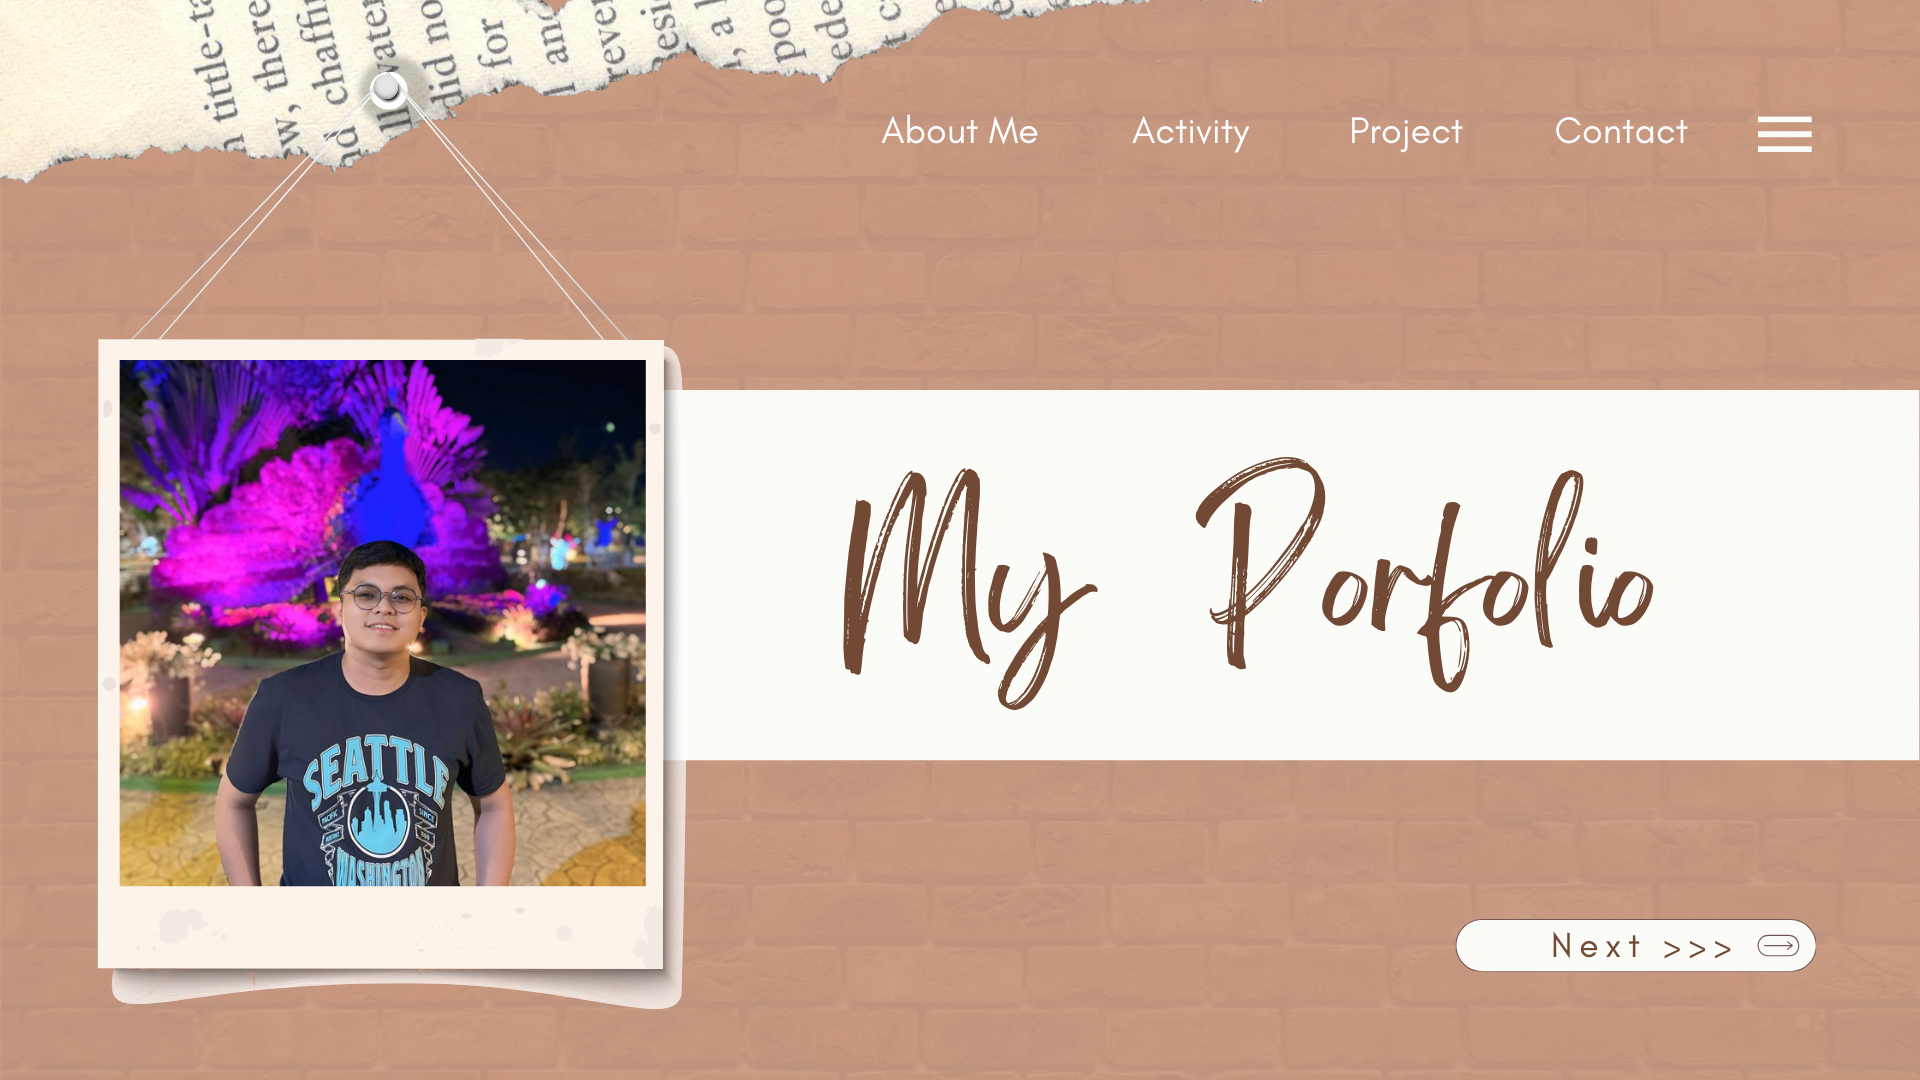Open the About Me section

[x=959, y=131]
